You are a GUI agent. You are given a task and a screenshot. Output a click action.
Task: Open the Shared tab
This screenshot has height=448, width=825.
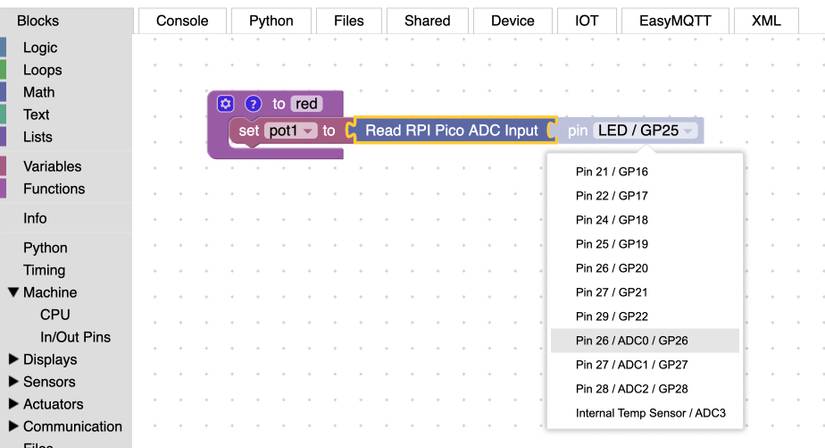pos(427,21)
